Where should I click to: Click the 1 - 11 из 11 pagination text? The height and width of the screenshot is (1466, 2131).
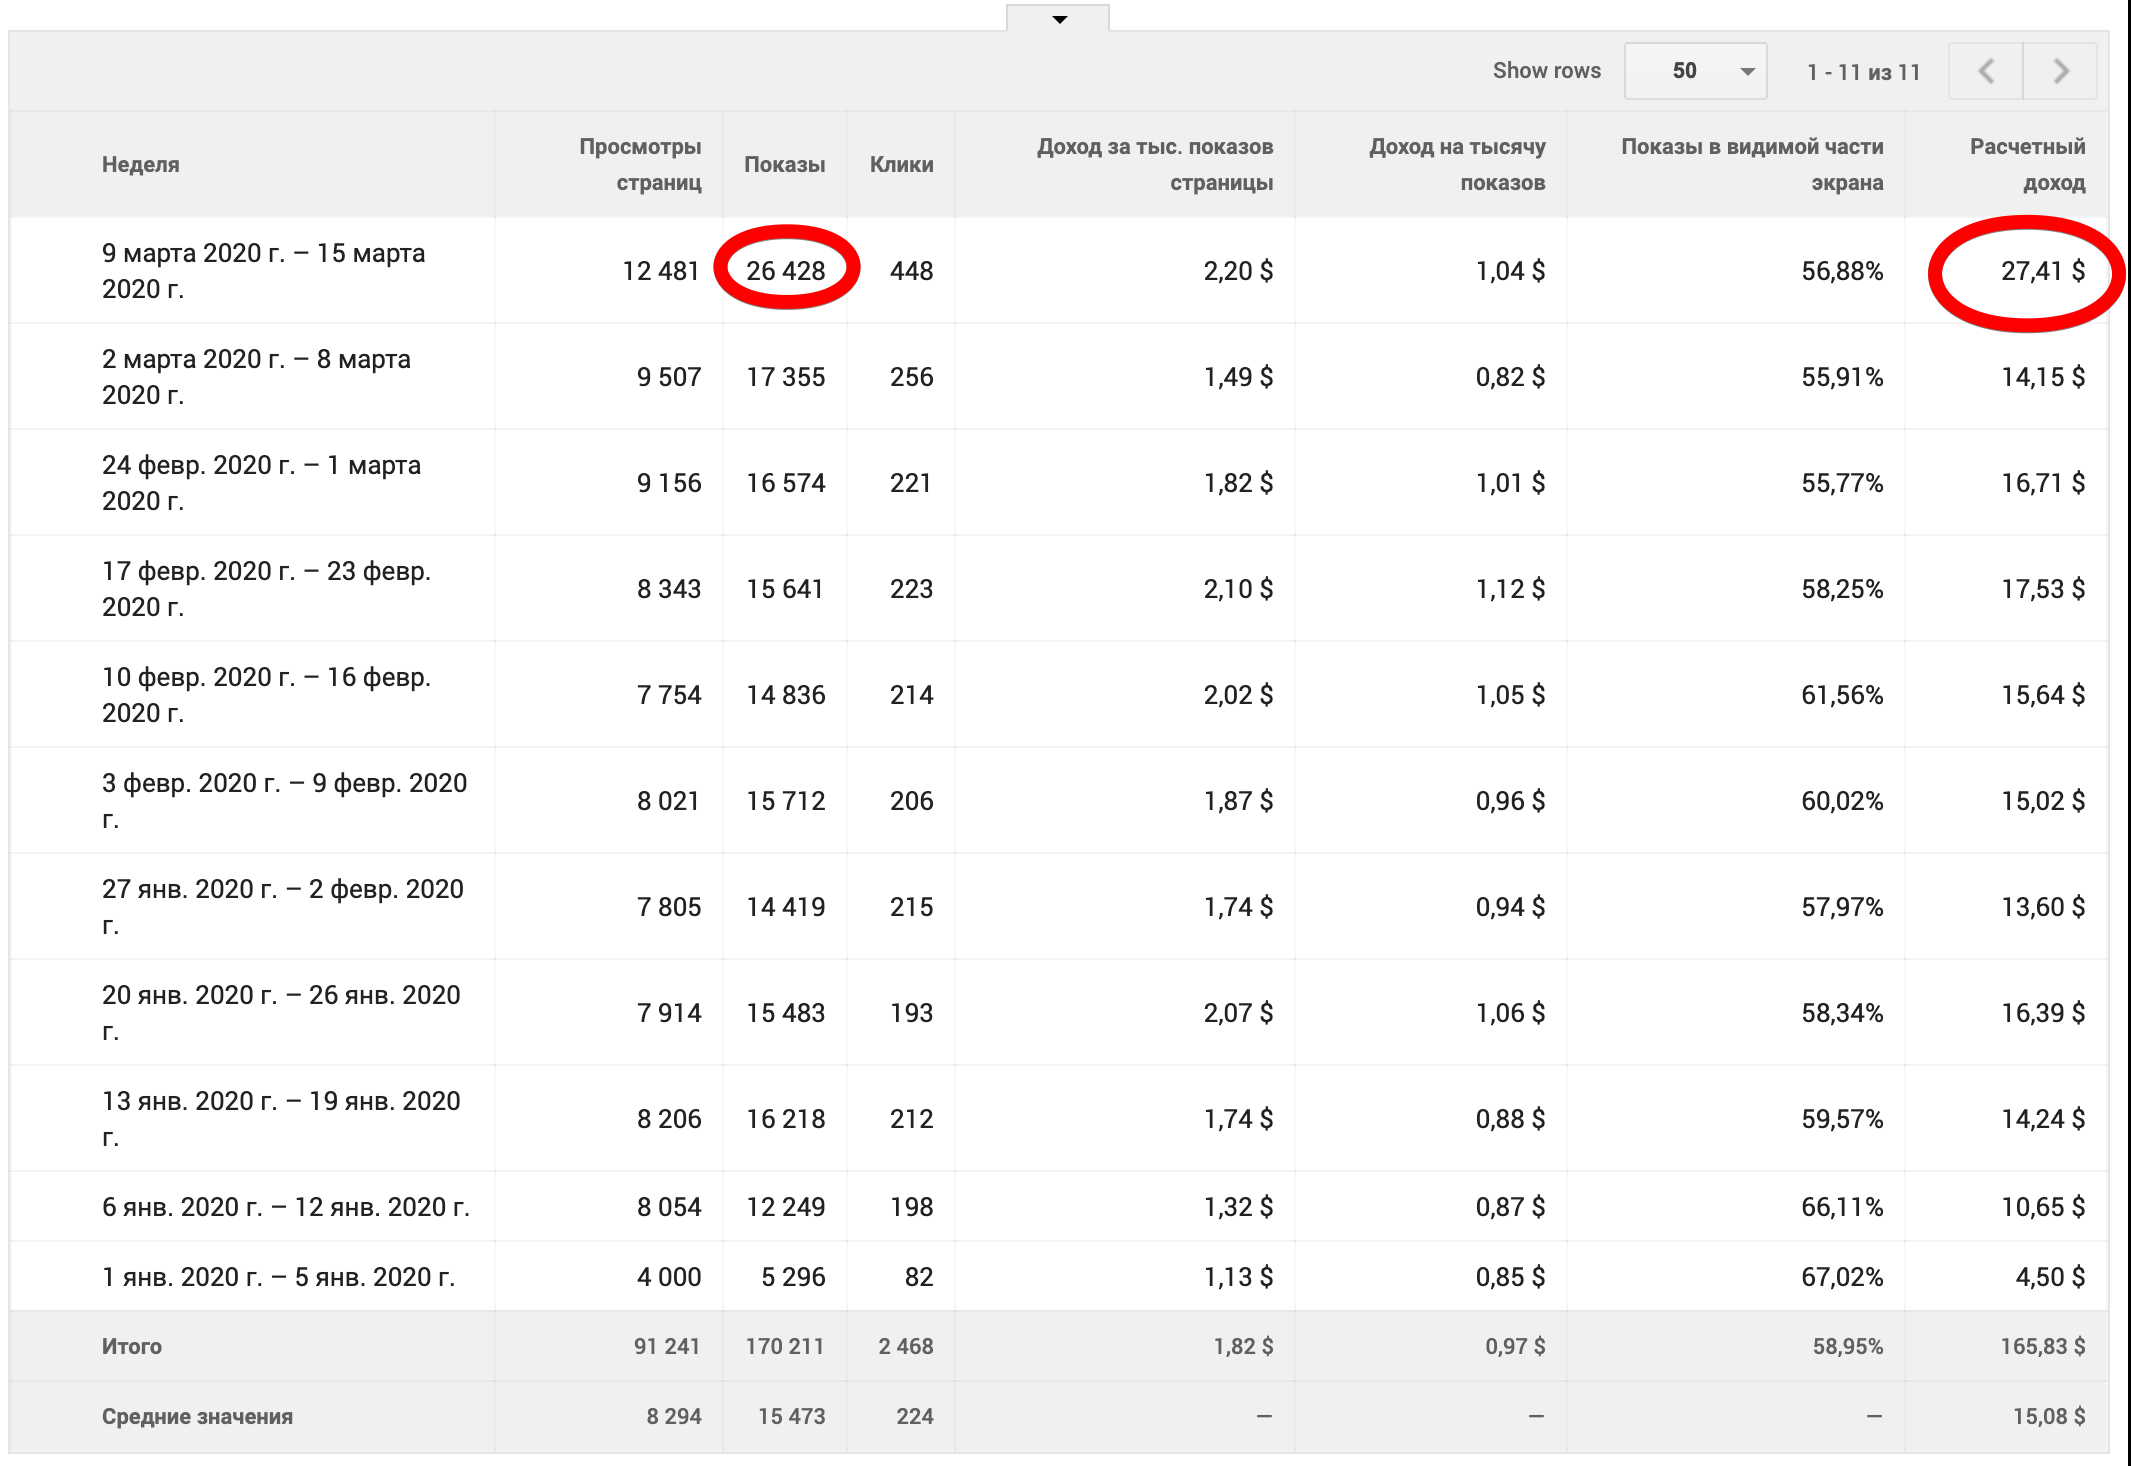(x=1863, y=72)
